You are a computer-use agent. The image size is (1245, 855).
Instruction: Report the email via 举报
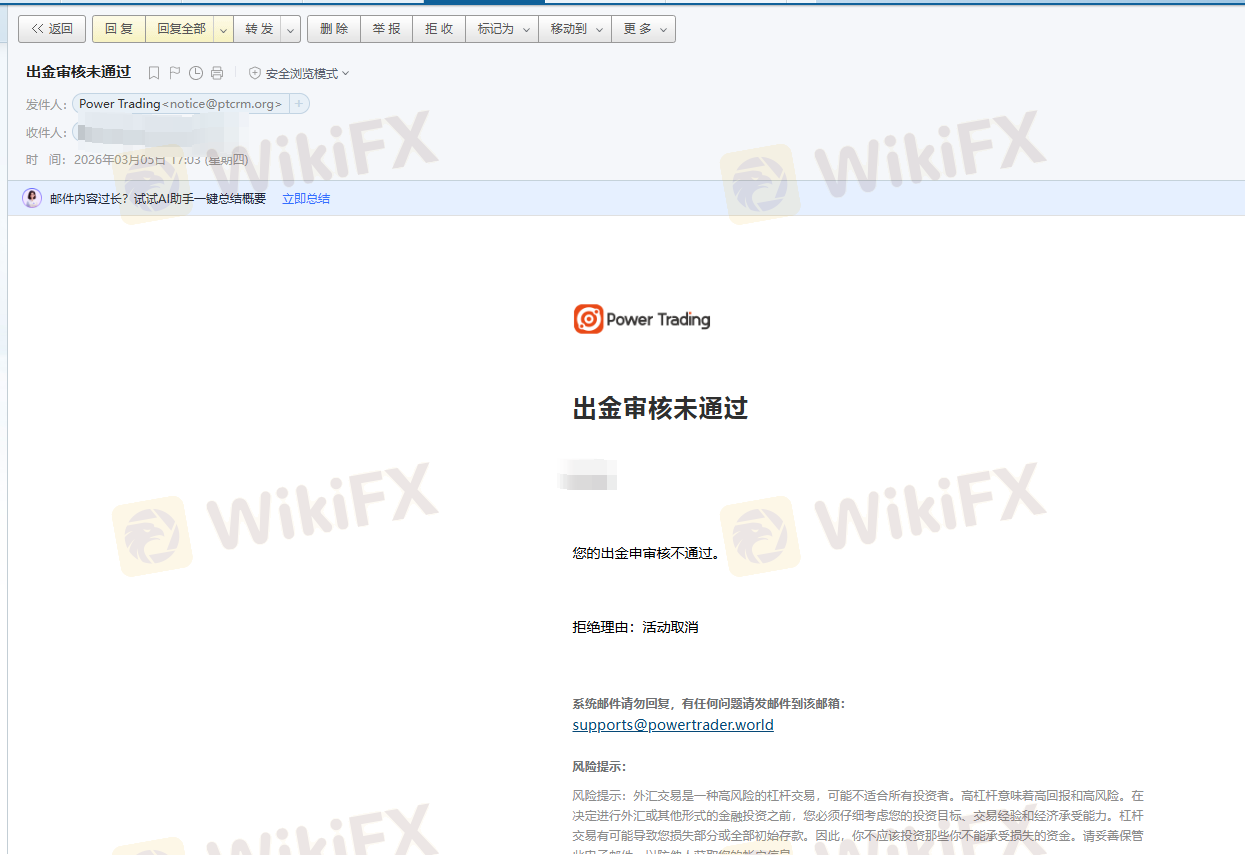tap(387, 29)
